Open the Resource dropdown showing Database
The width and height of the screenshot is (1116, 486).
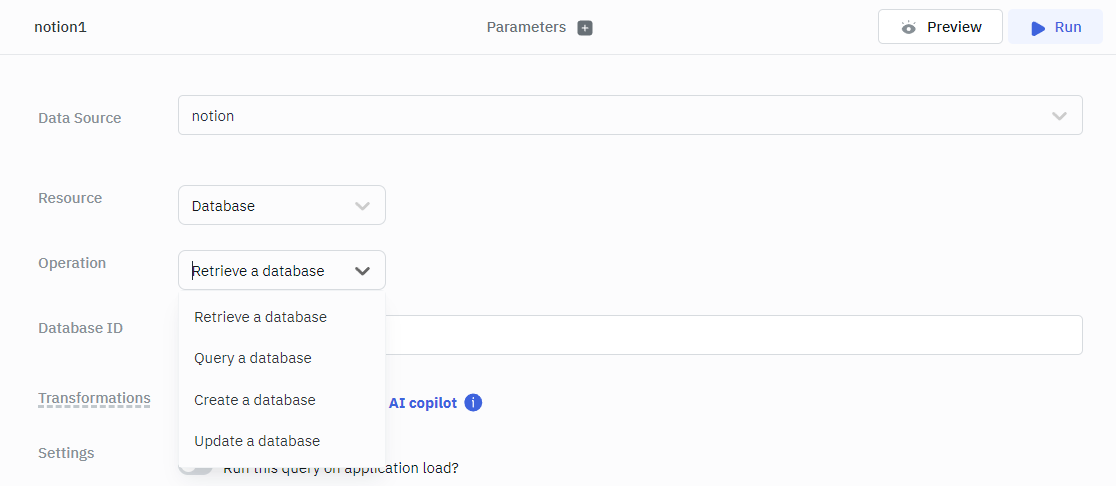[x=270, y=206]
